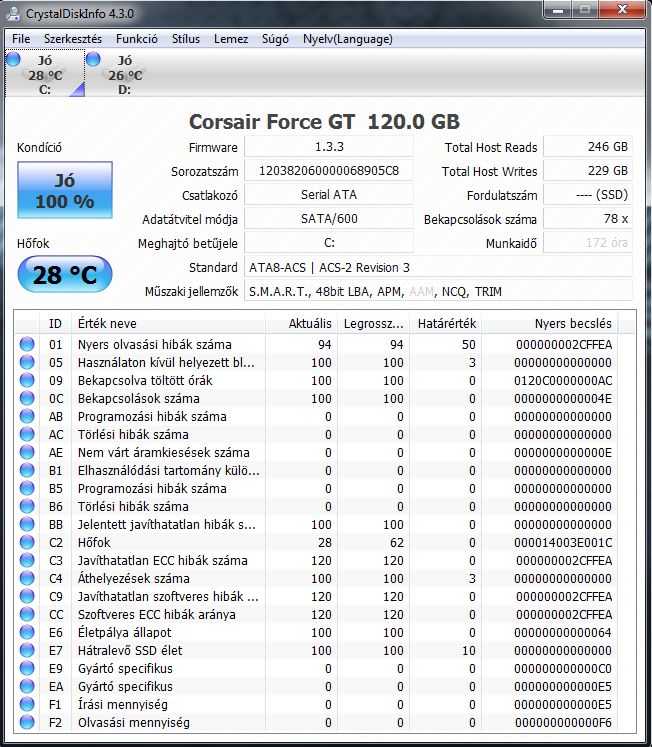Viewport: 652px width, 747px height.
Task: Click the CrystalDiskInfo title bar app icon
Action: click(x=13, y=13)
